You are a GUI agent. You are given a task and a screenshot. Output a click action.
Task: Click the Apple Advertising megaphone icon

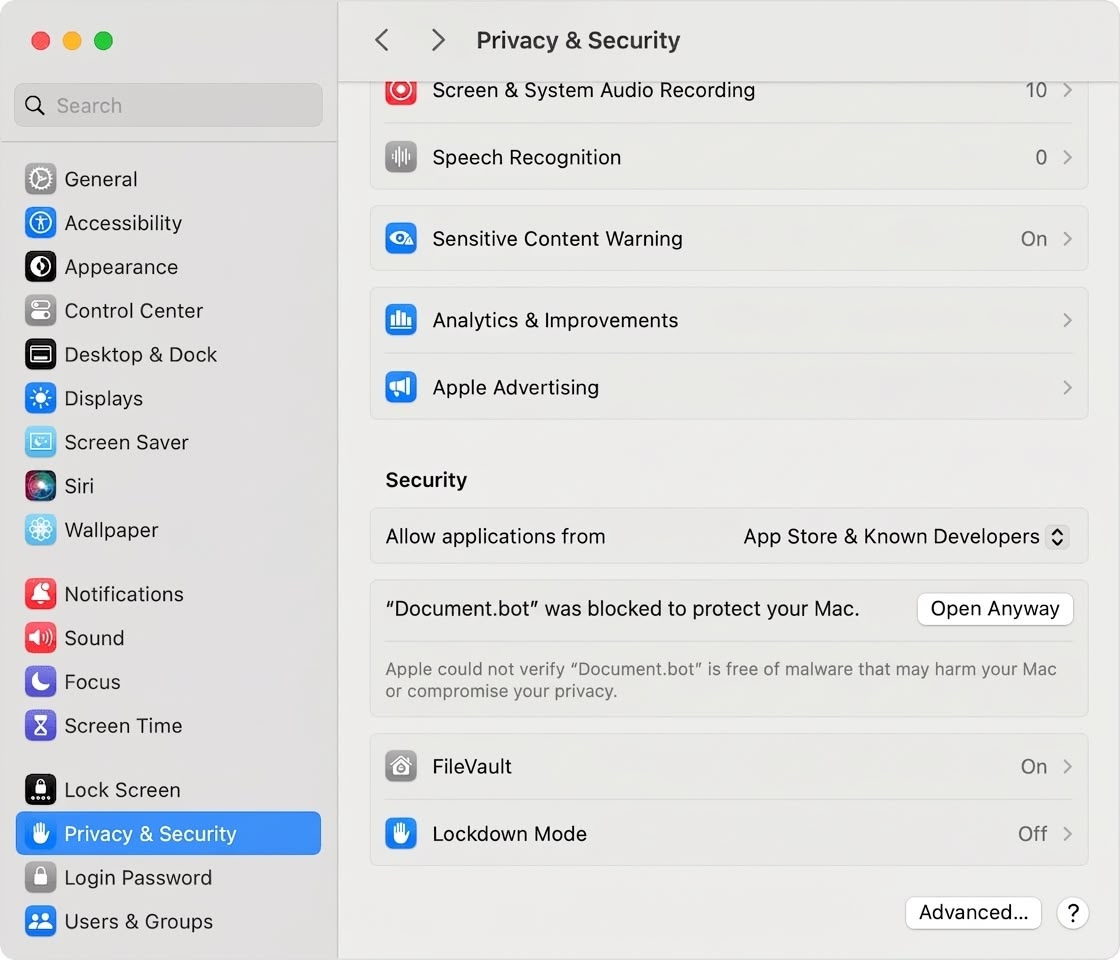click(x=401, y=388)
